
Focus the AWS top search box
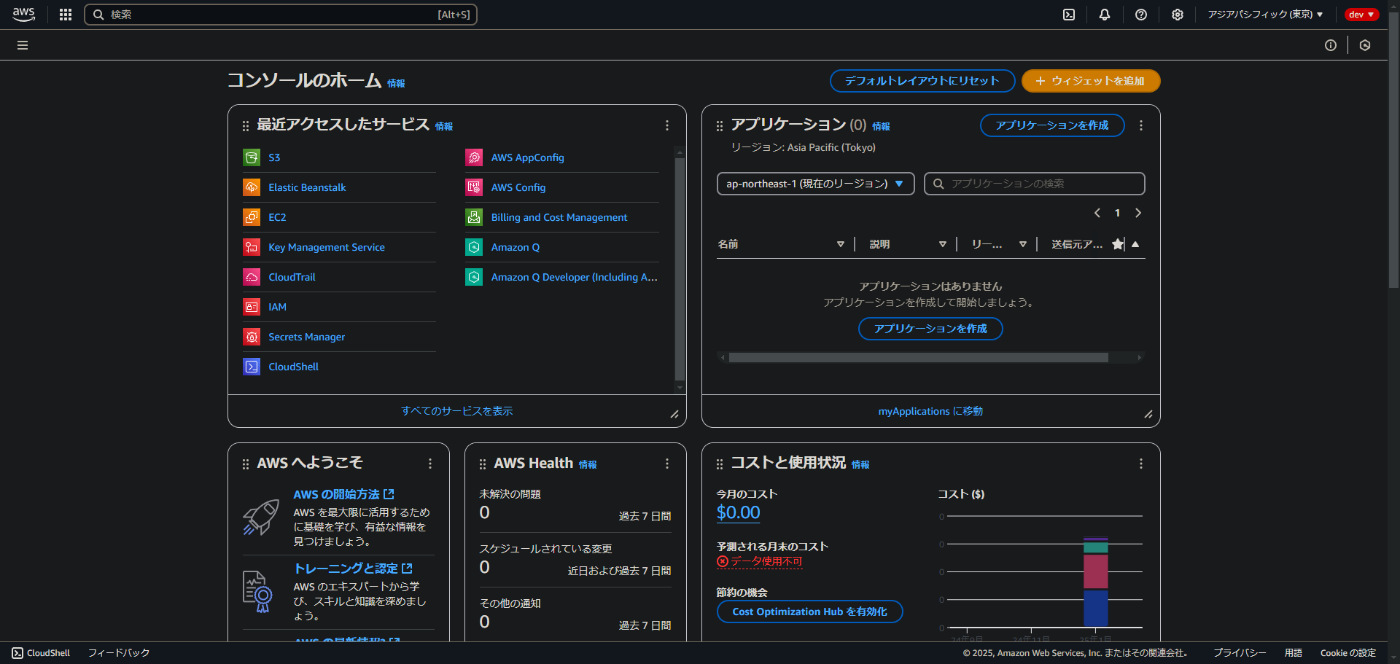pyautogui.click(x=281, y=14)
